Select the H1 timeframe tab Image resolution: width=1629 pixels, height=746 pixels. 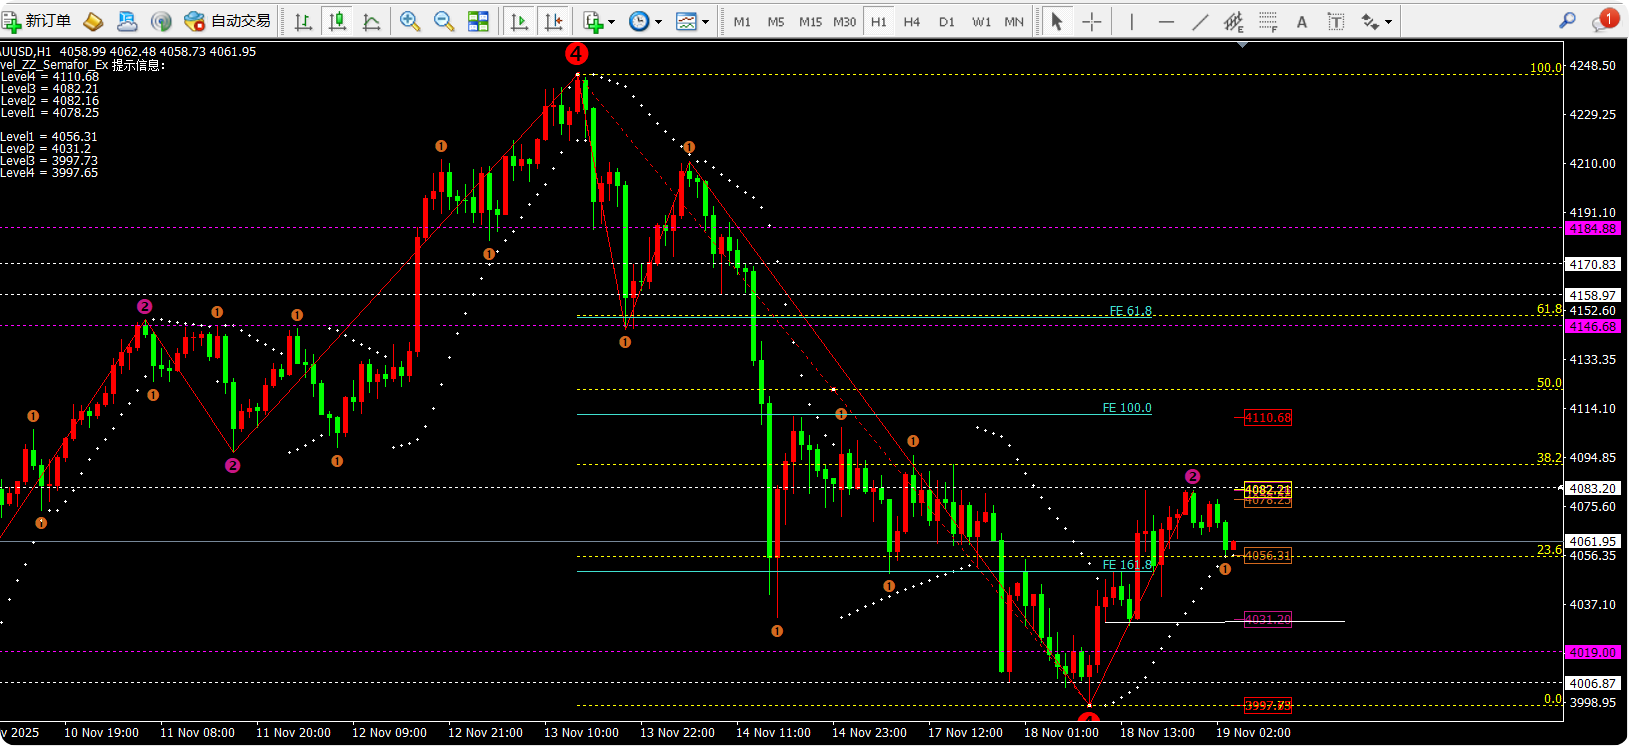[878, 21]
